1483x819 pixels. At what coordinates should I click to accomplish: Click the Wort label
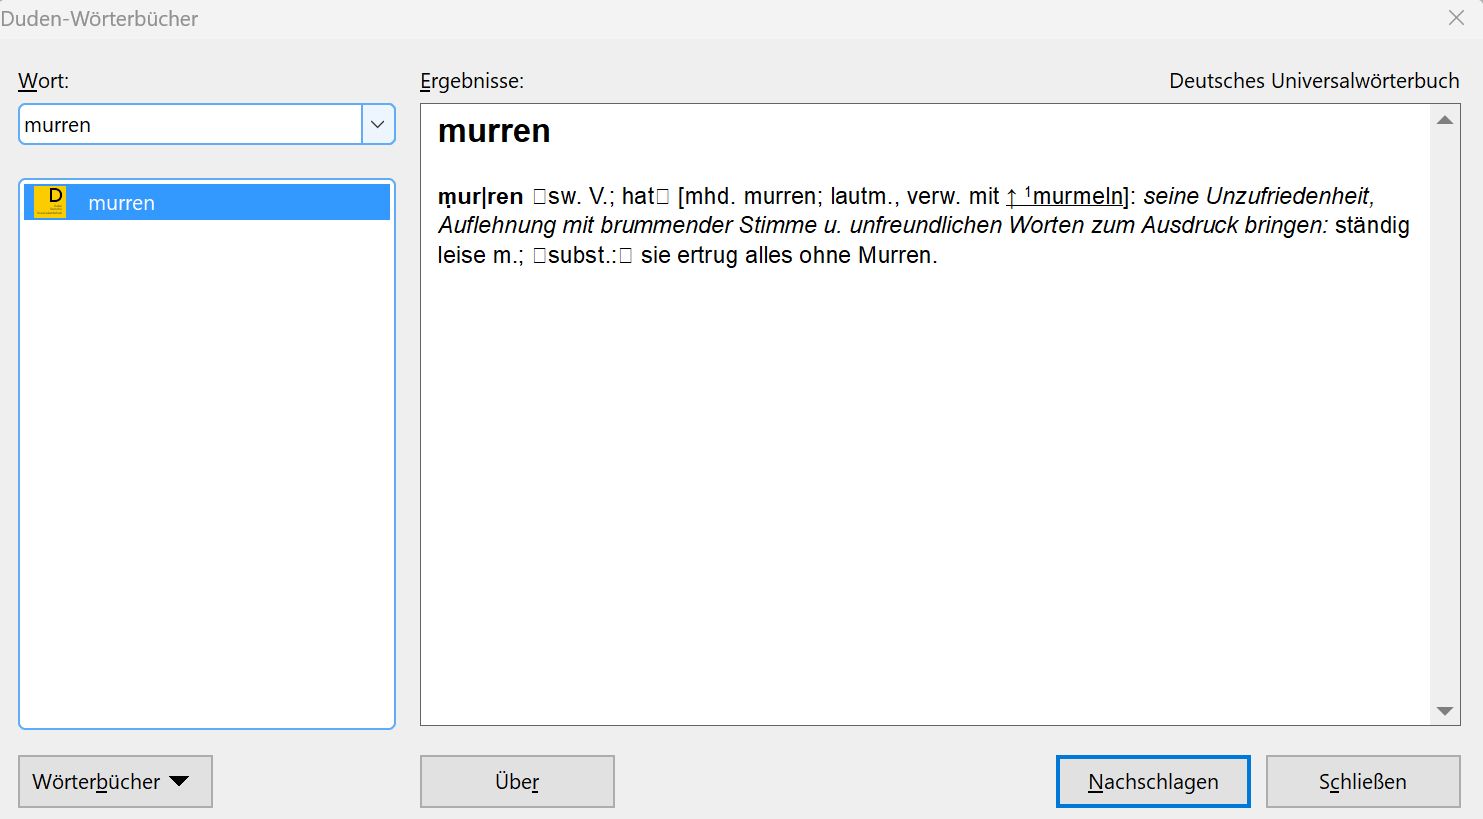click(44, 81)
